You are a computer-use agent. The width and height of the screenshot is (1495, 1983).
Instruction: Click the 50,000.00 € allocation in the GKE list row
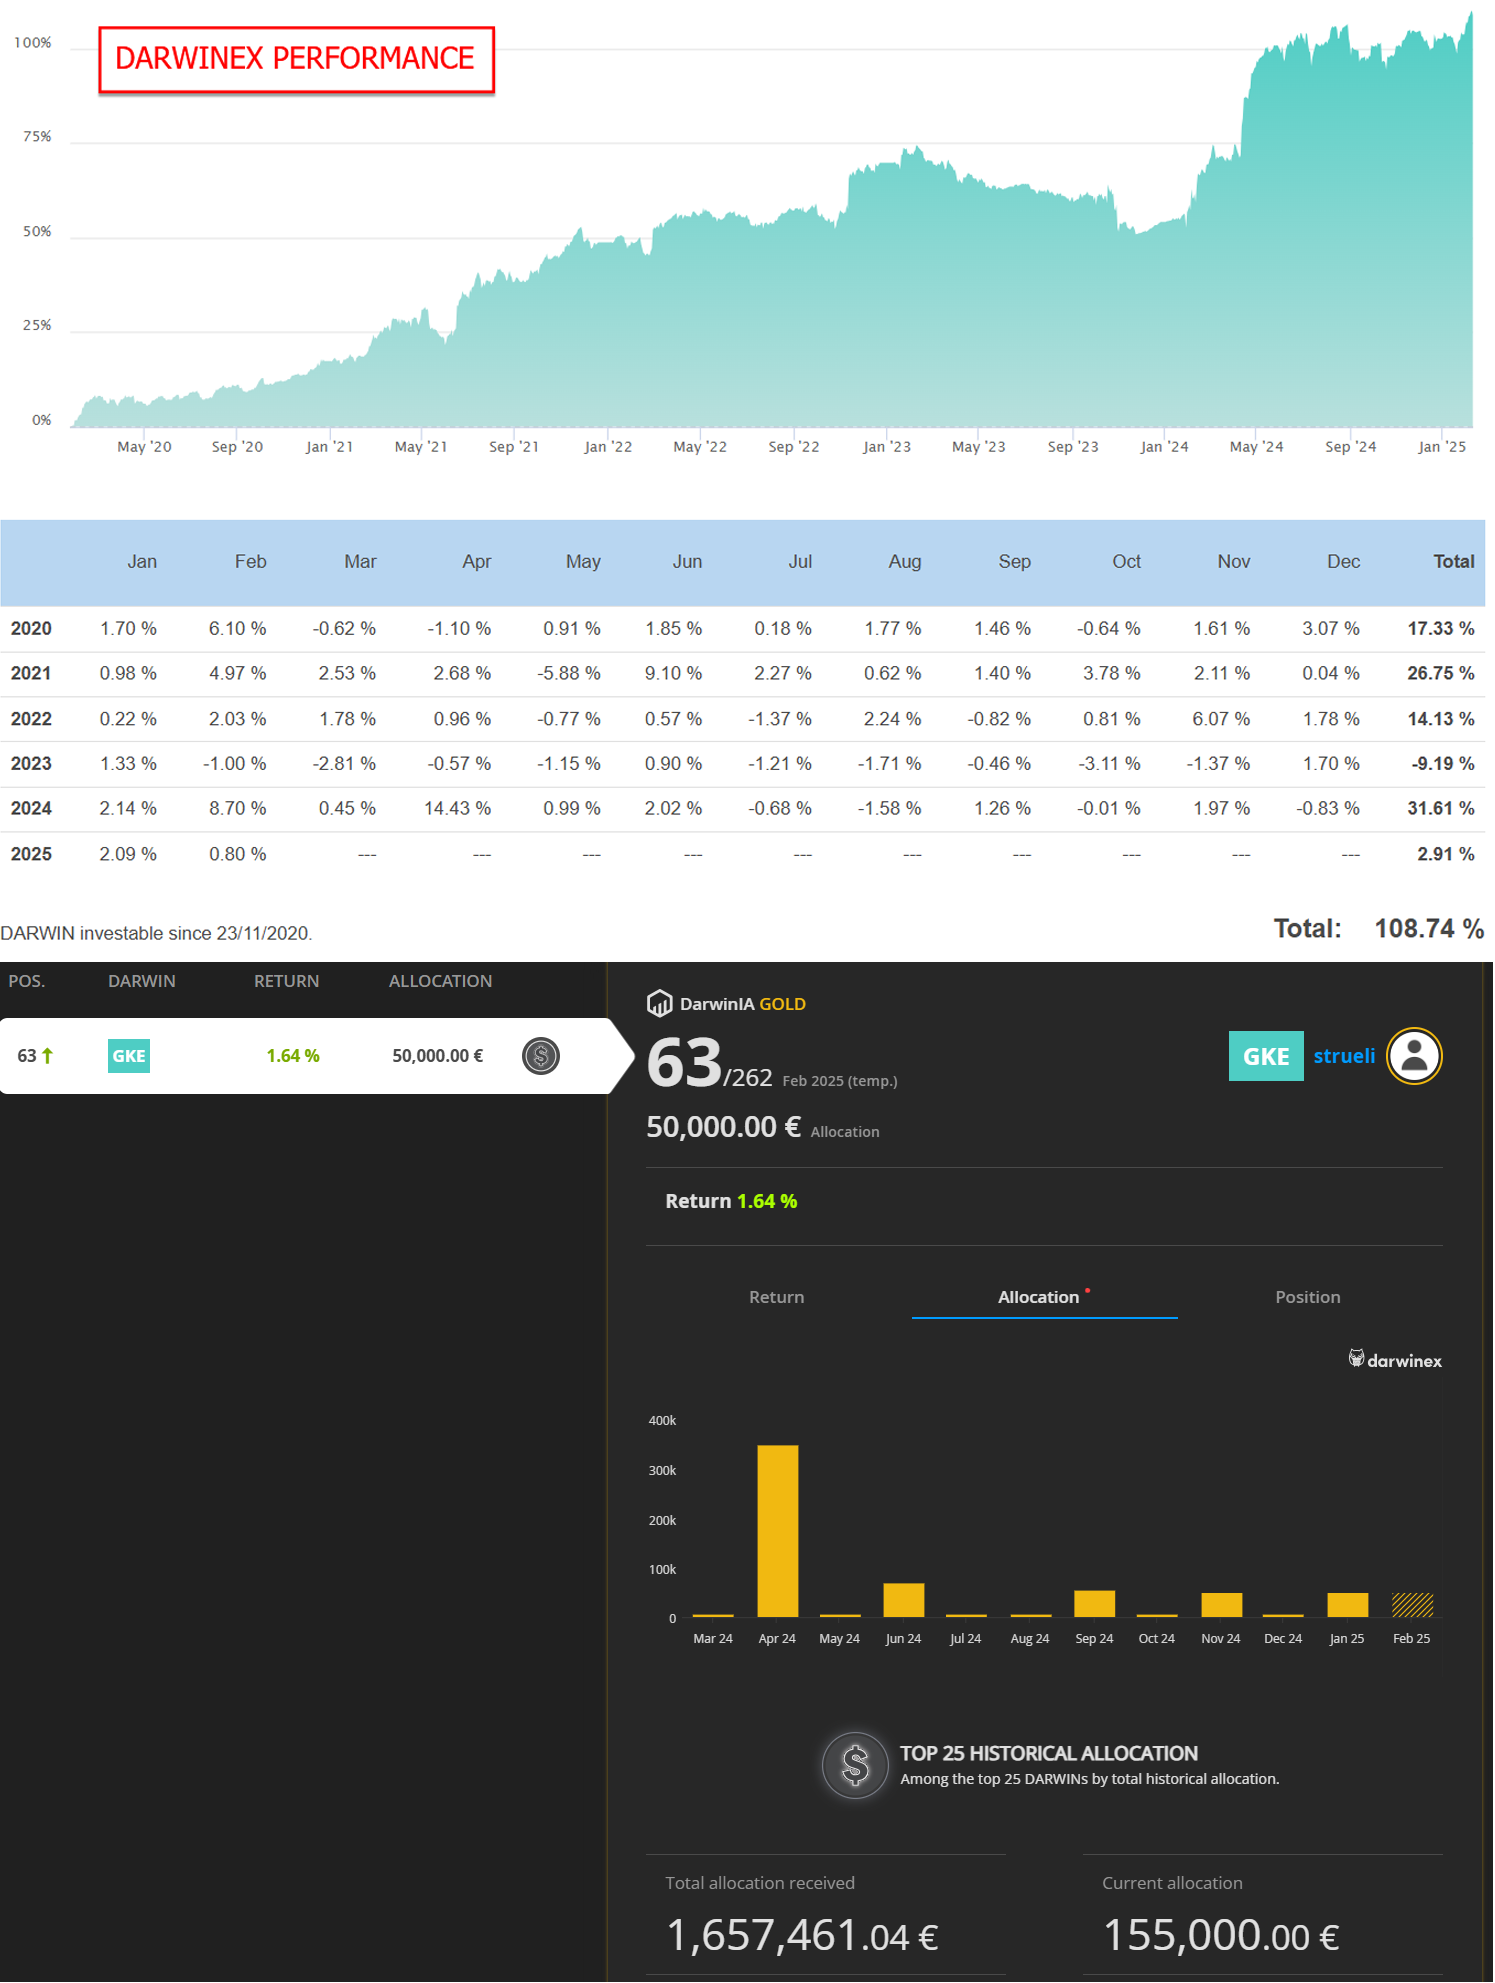coord(438,1056)
